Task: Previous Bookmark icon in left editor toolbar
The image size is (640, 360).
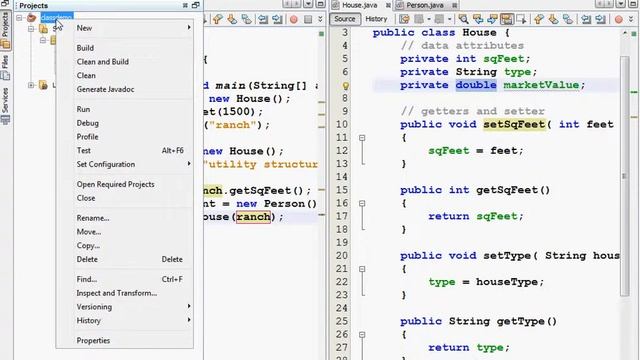Action: pos(218,19)
